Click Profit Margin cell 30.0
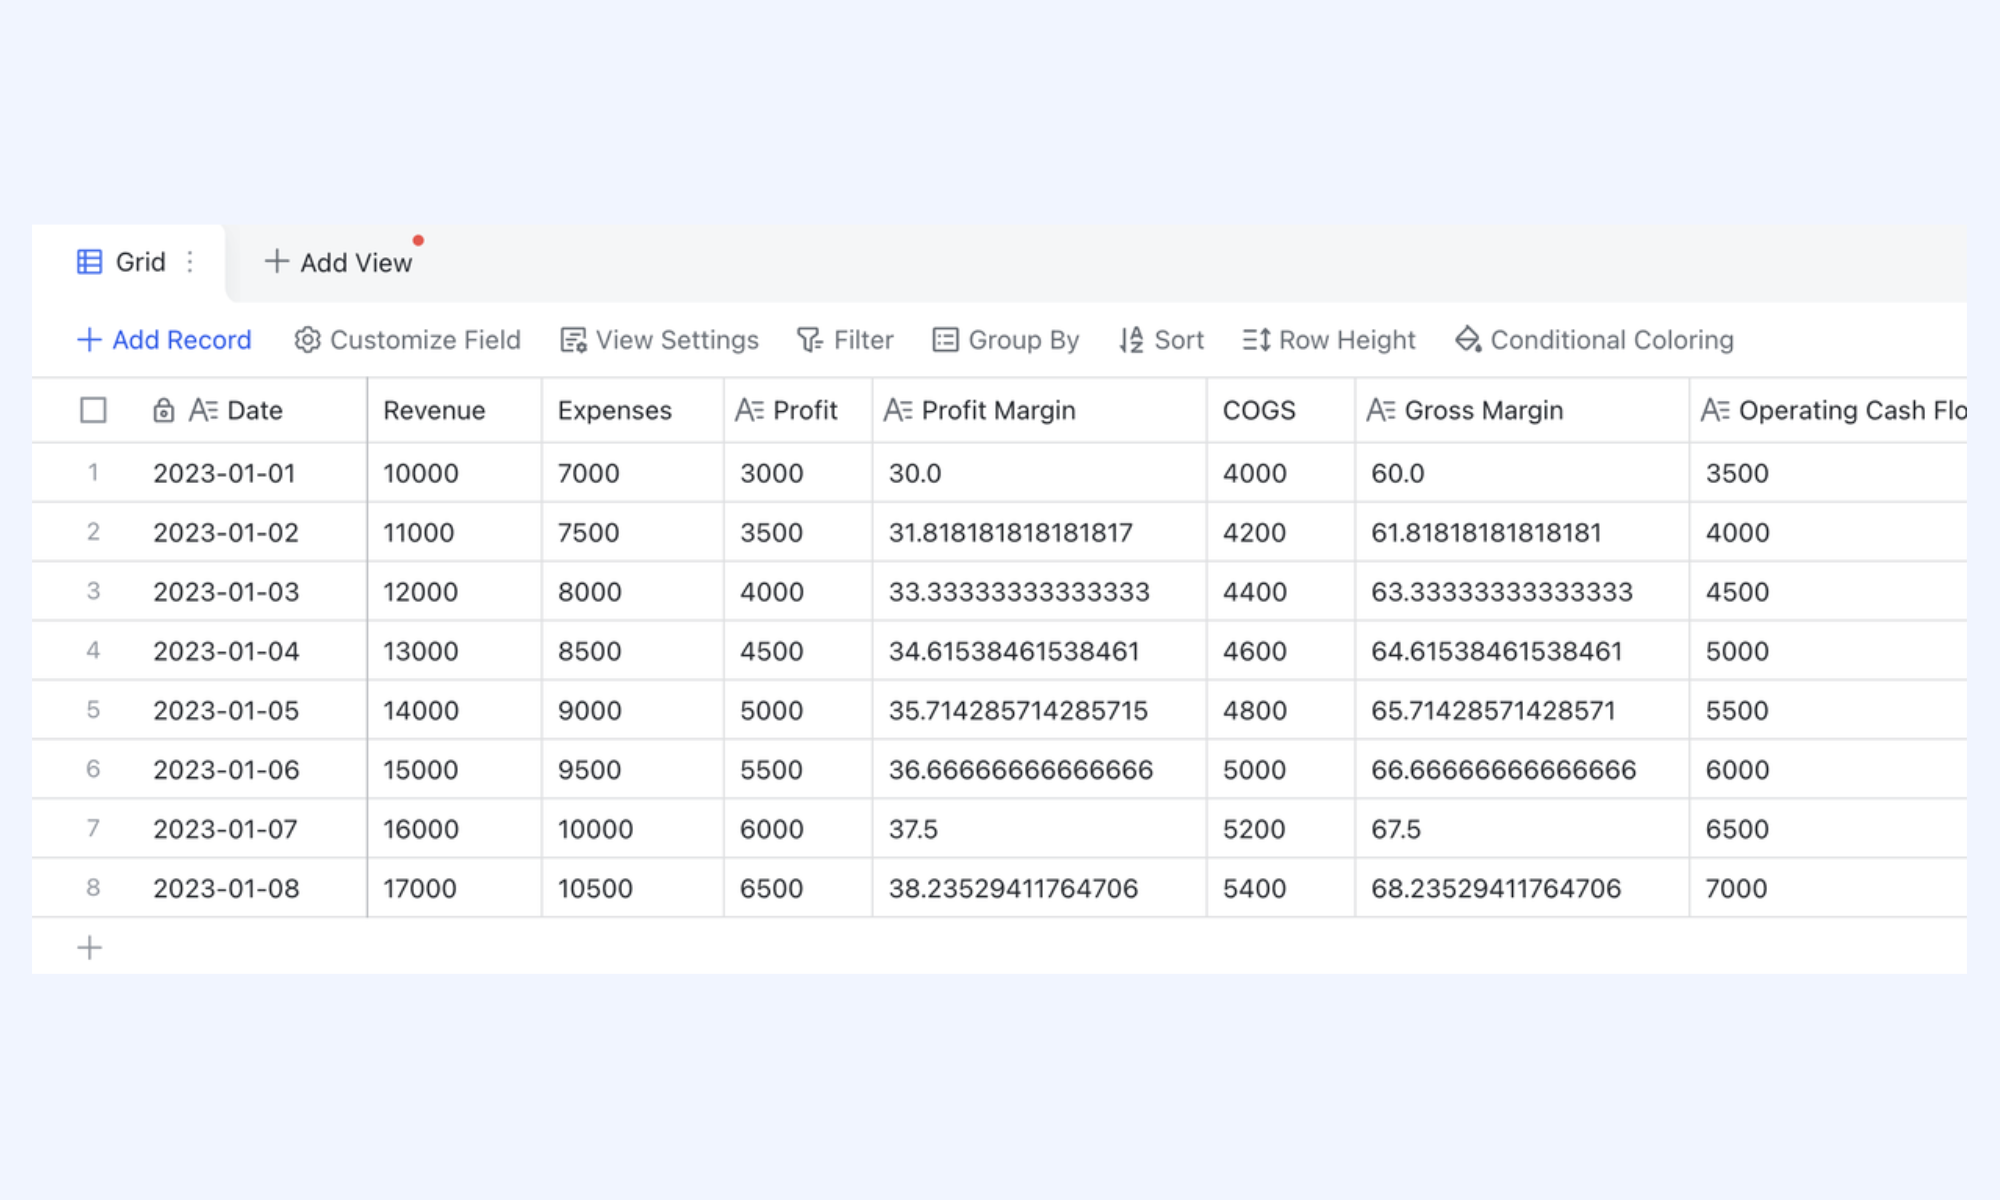Screen dimensions: 2000x1200 pos(1040,473)
